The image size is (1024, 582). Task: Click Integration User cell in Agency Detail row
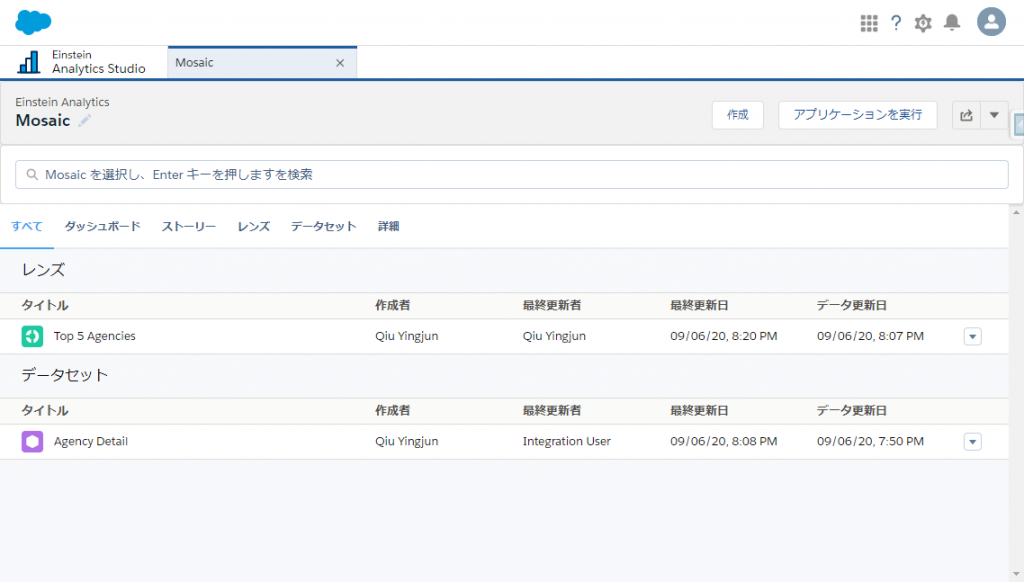567,441
